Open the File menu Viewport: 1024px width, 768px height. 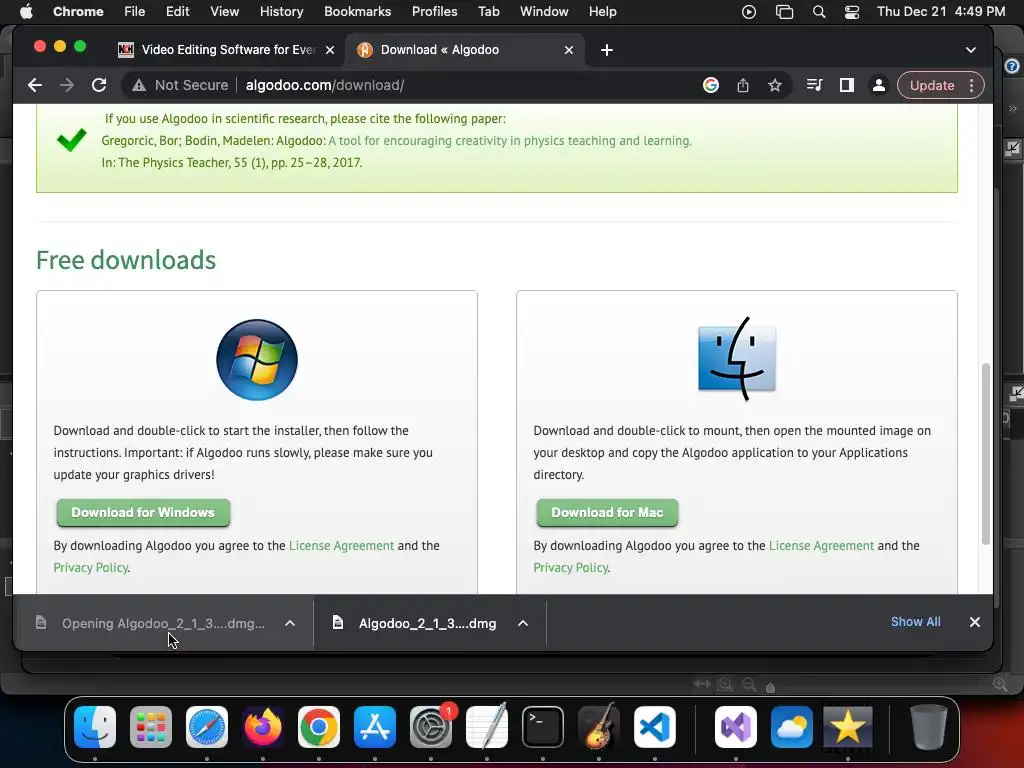135,11
